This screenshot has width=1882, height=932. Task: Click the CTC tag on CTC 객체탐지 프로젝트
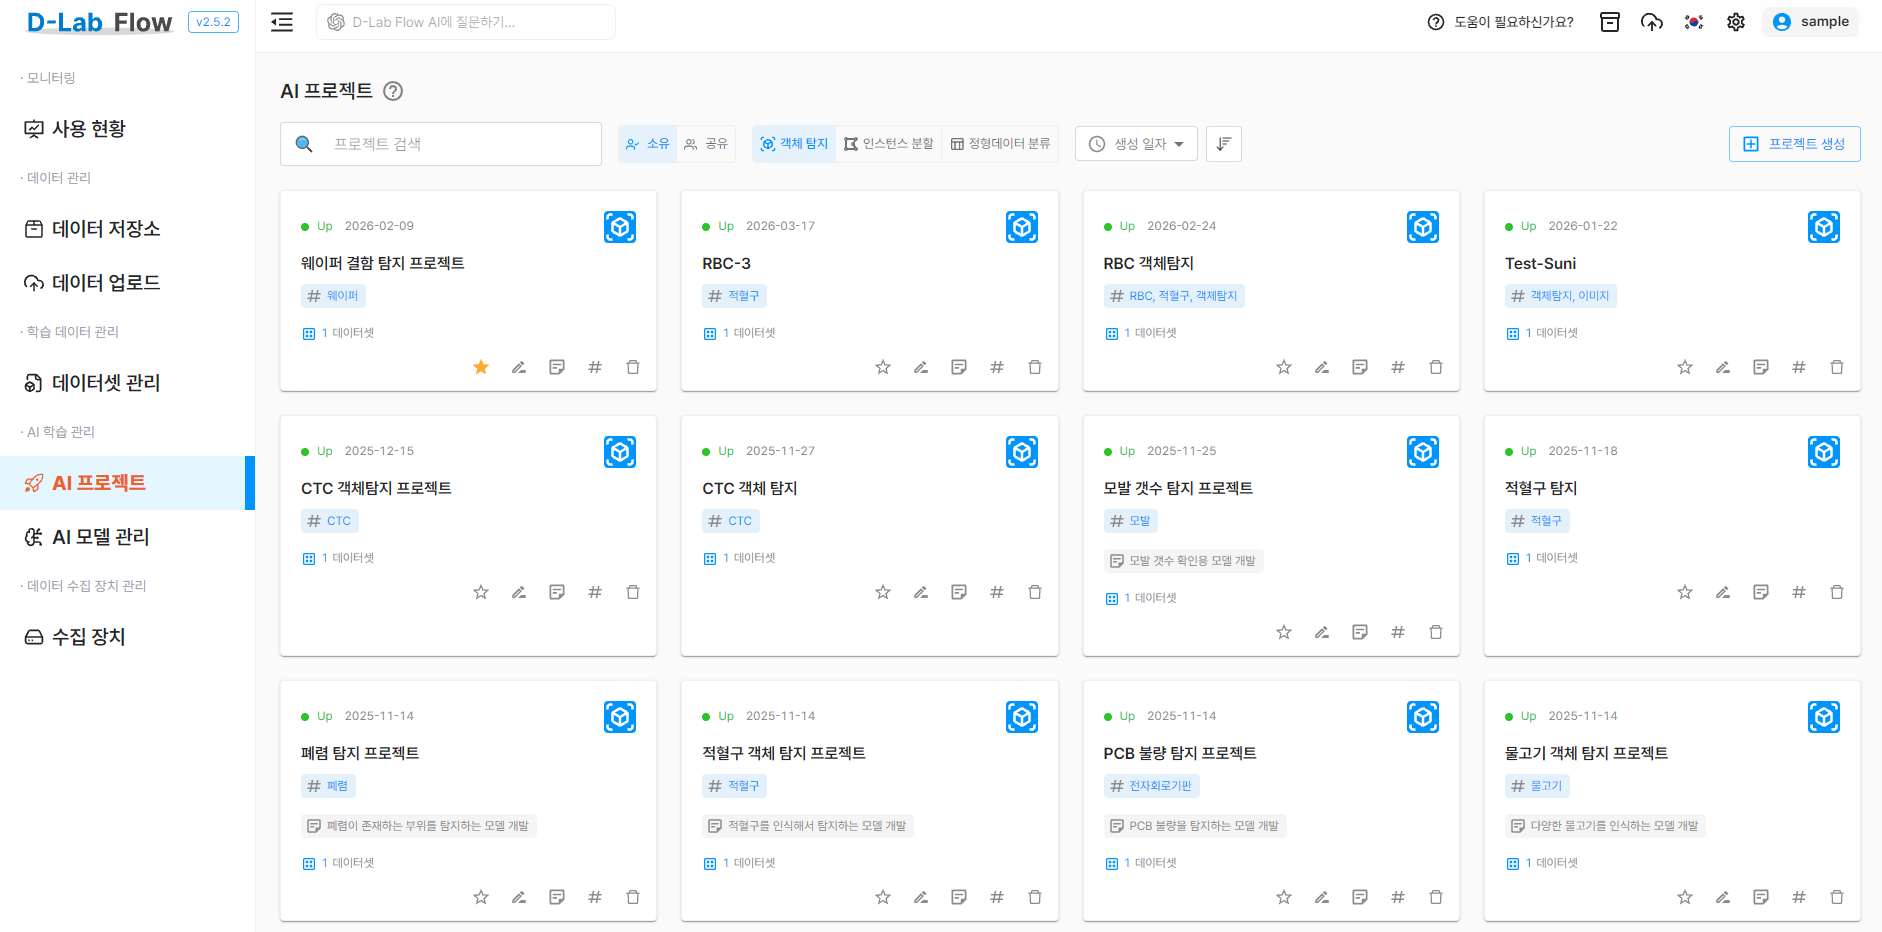click(329, 521)
